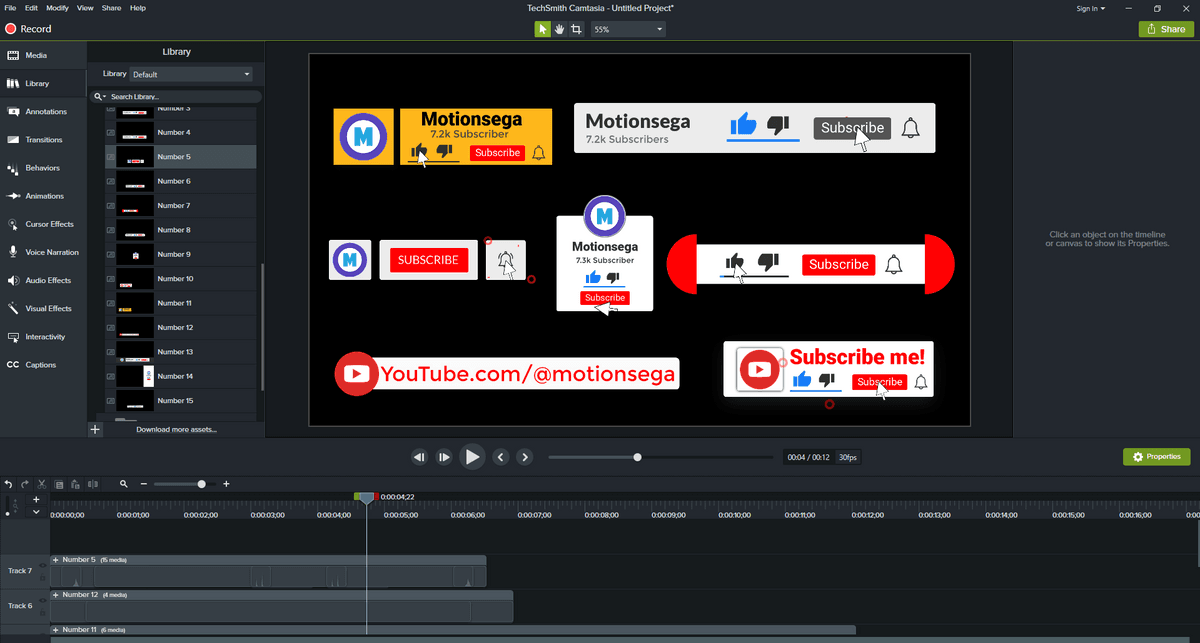Click the 30fps frame rate label
The height and width of the screenshot is (643, 1200).
click(848, 457)
